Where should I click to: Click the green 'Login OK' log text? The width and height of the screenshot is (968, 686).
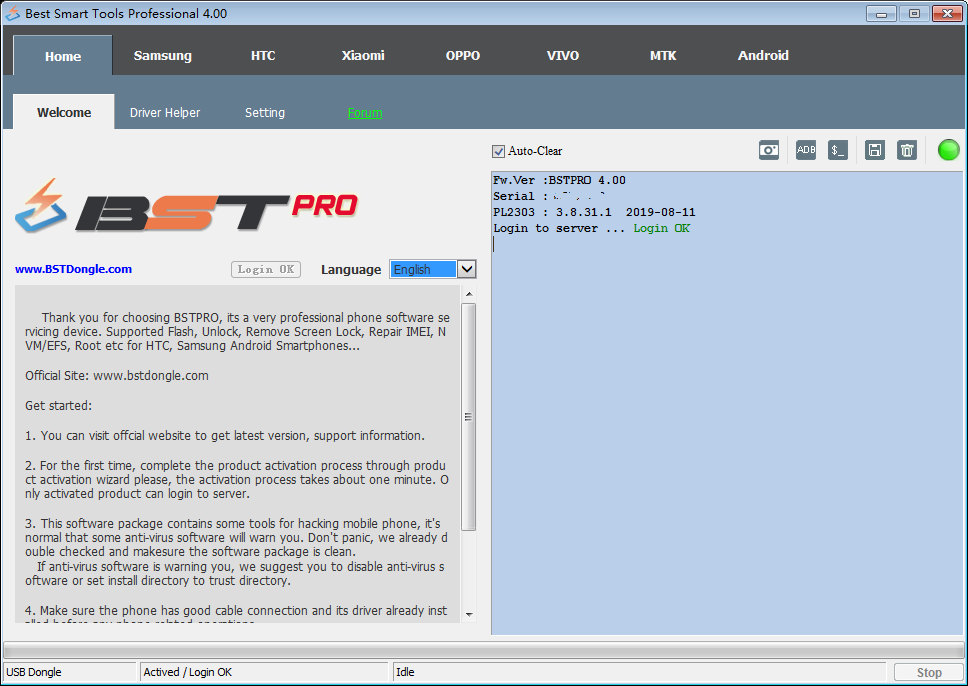coord(662,228)
